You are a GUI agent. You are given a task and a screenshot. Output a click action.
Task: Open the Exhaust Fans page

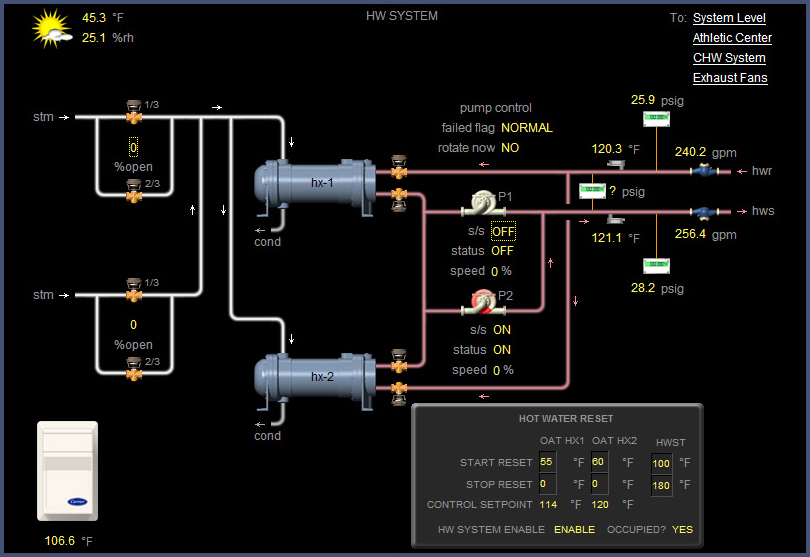click(x=730, y=78)
